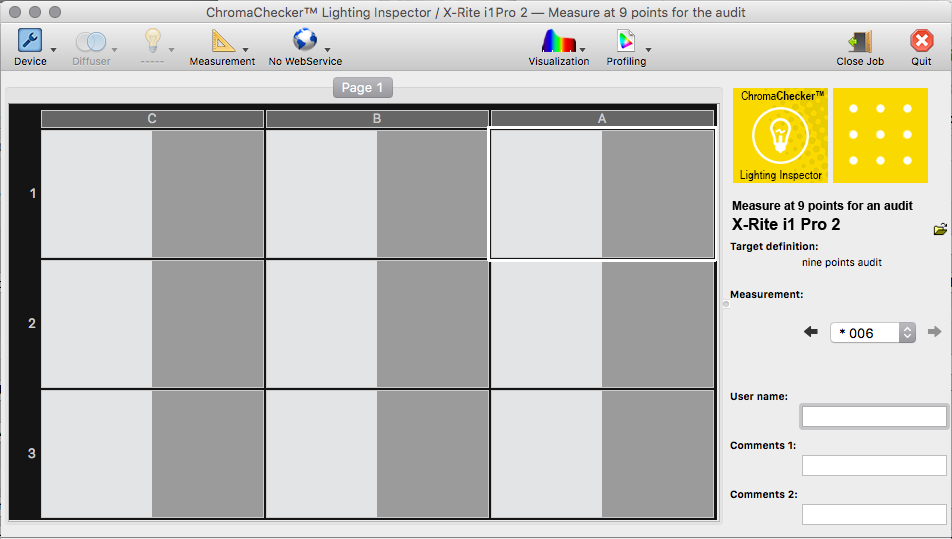This screenshot has width=952, height=539.
Task: Select column header C
Action: 152,119
